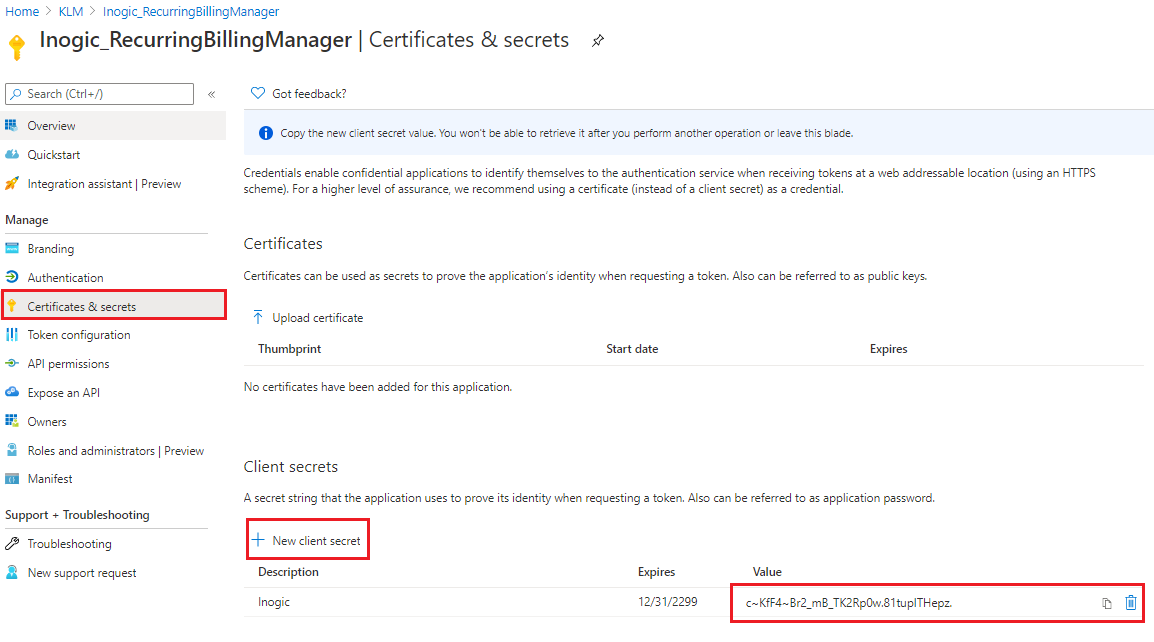Open New support request

pos(82,573)
